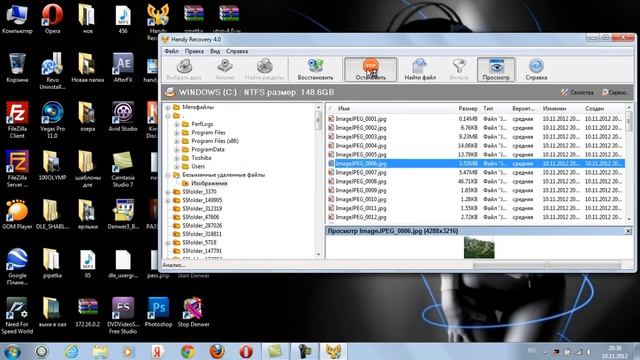Close the Просмотр preview pane

pos(628,231)
